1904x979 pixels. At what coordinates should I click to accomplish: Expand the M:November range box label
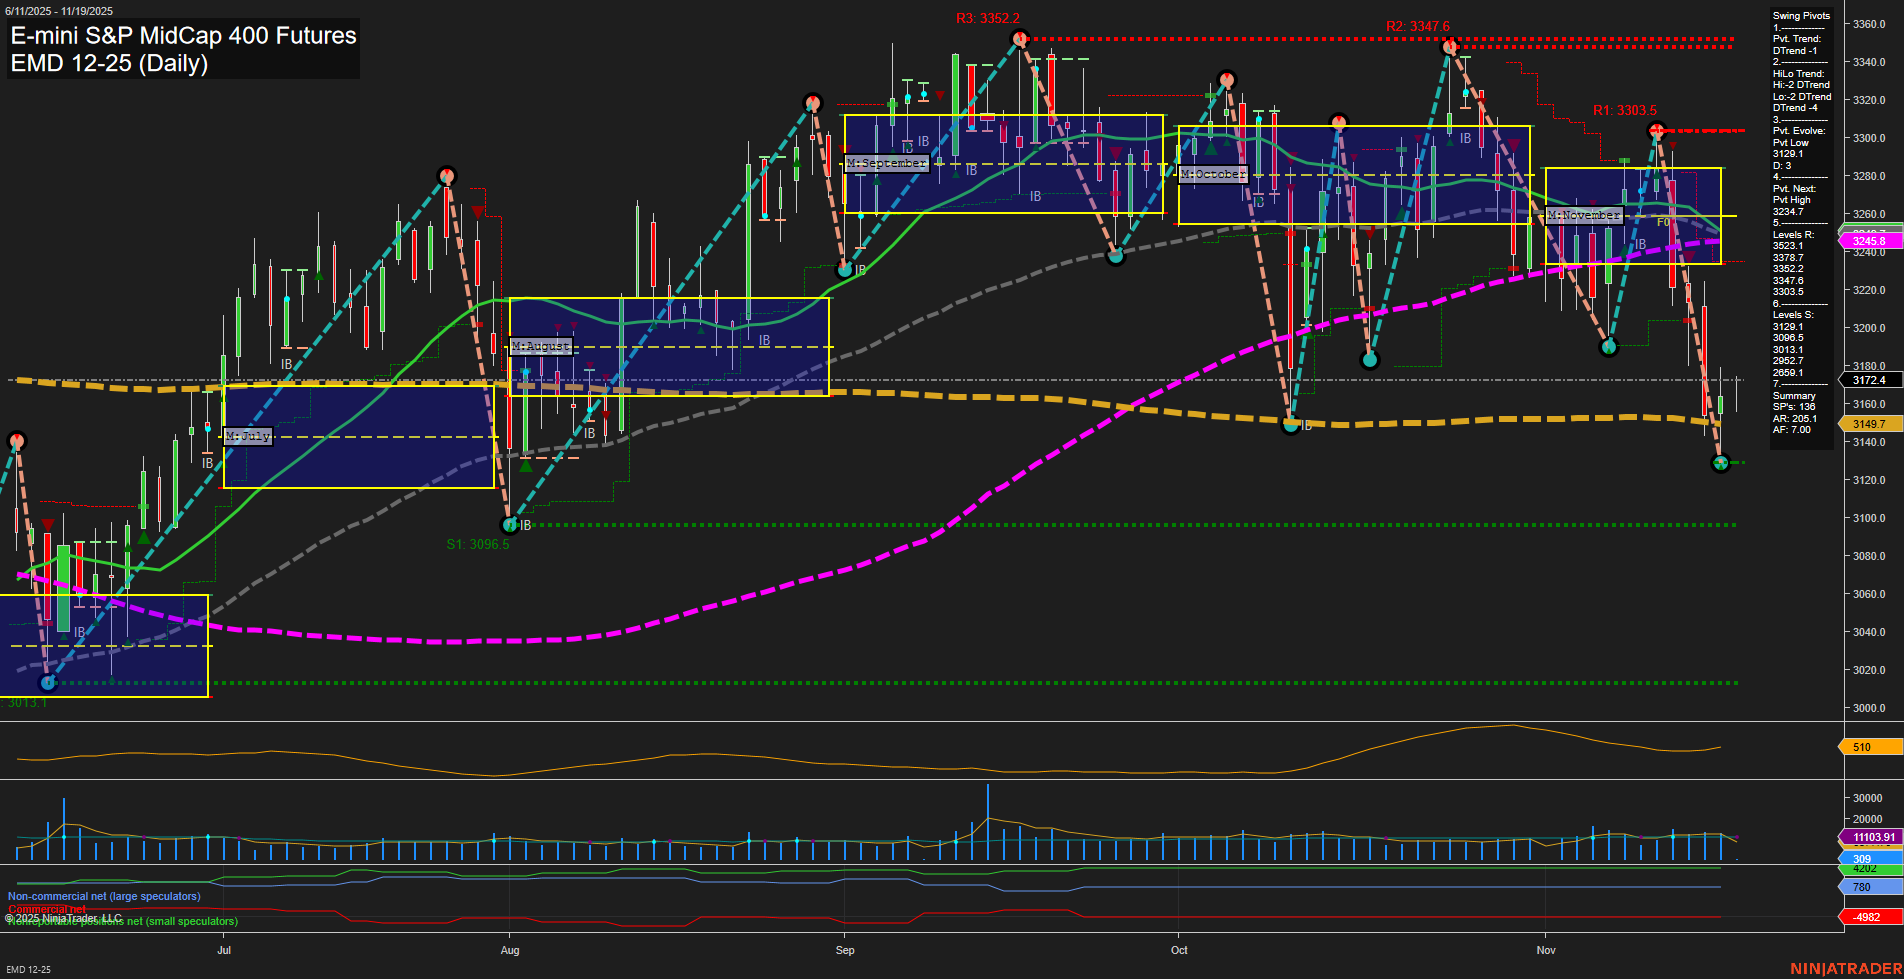point(1585,214)
